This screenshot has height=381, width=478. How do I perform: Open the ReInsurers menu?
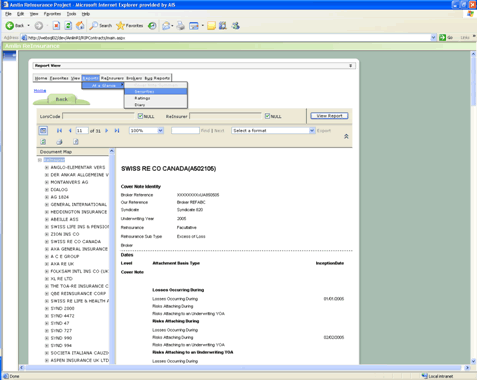(x=112, y=78)
